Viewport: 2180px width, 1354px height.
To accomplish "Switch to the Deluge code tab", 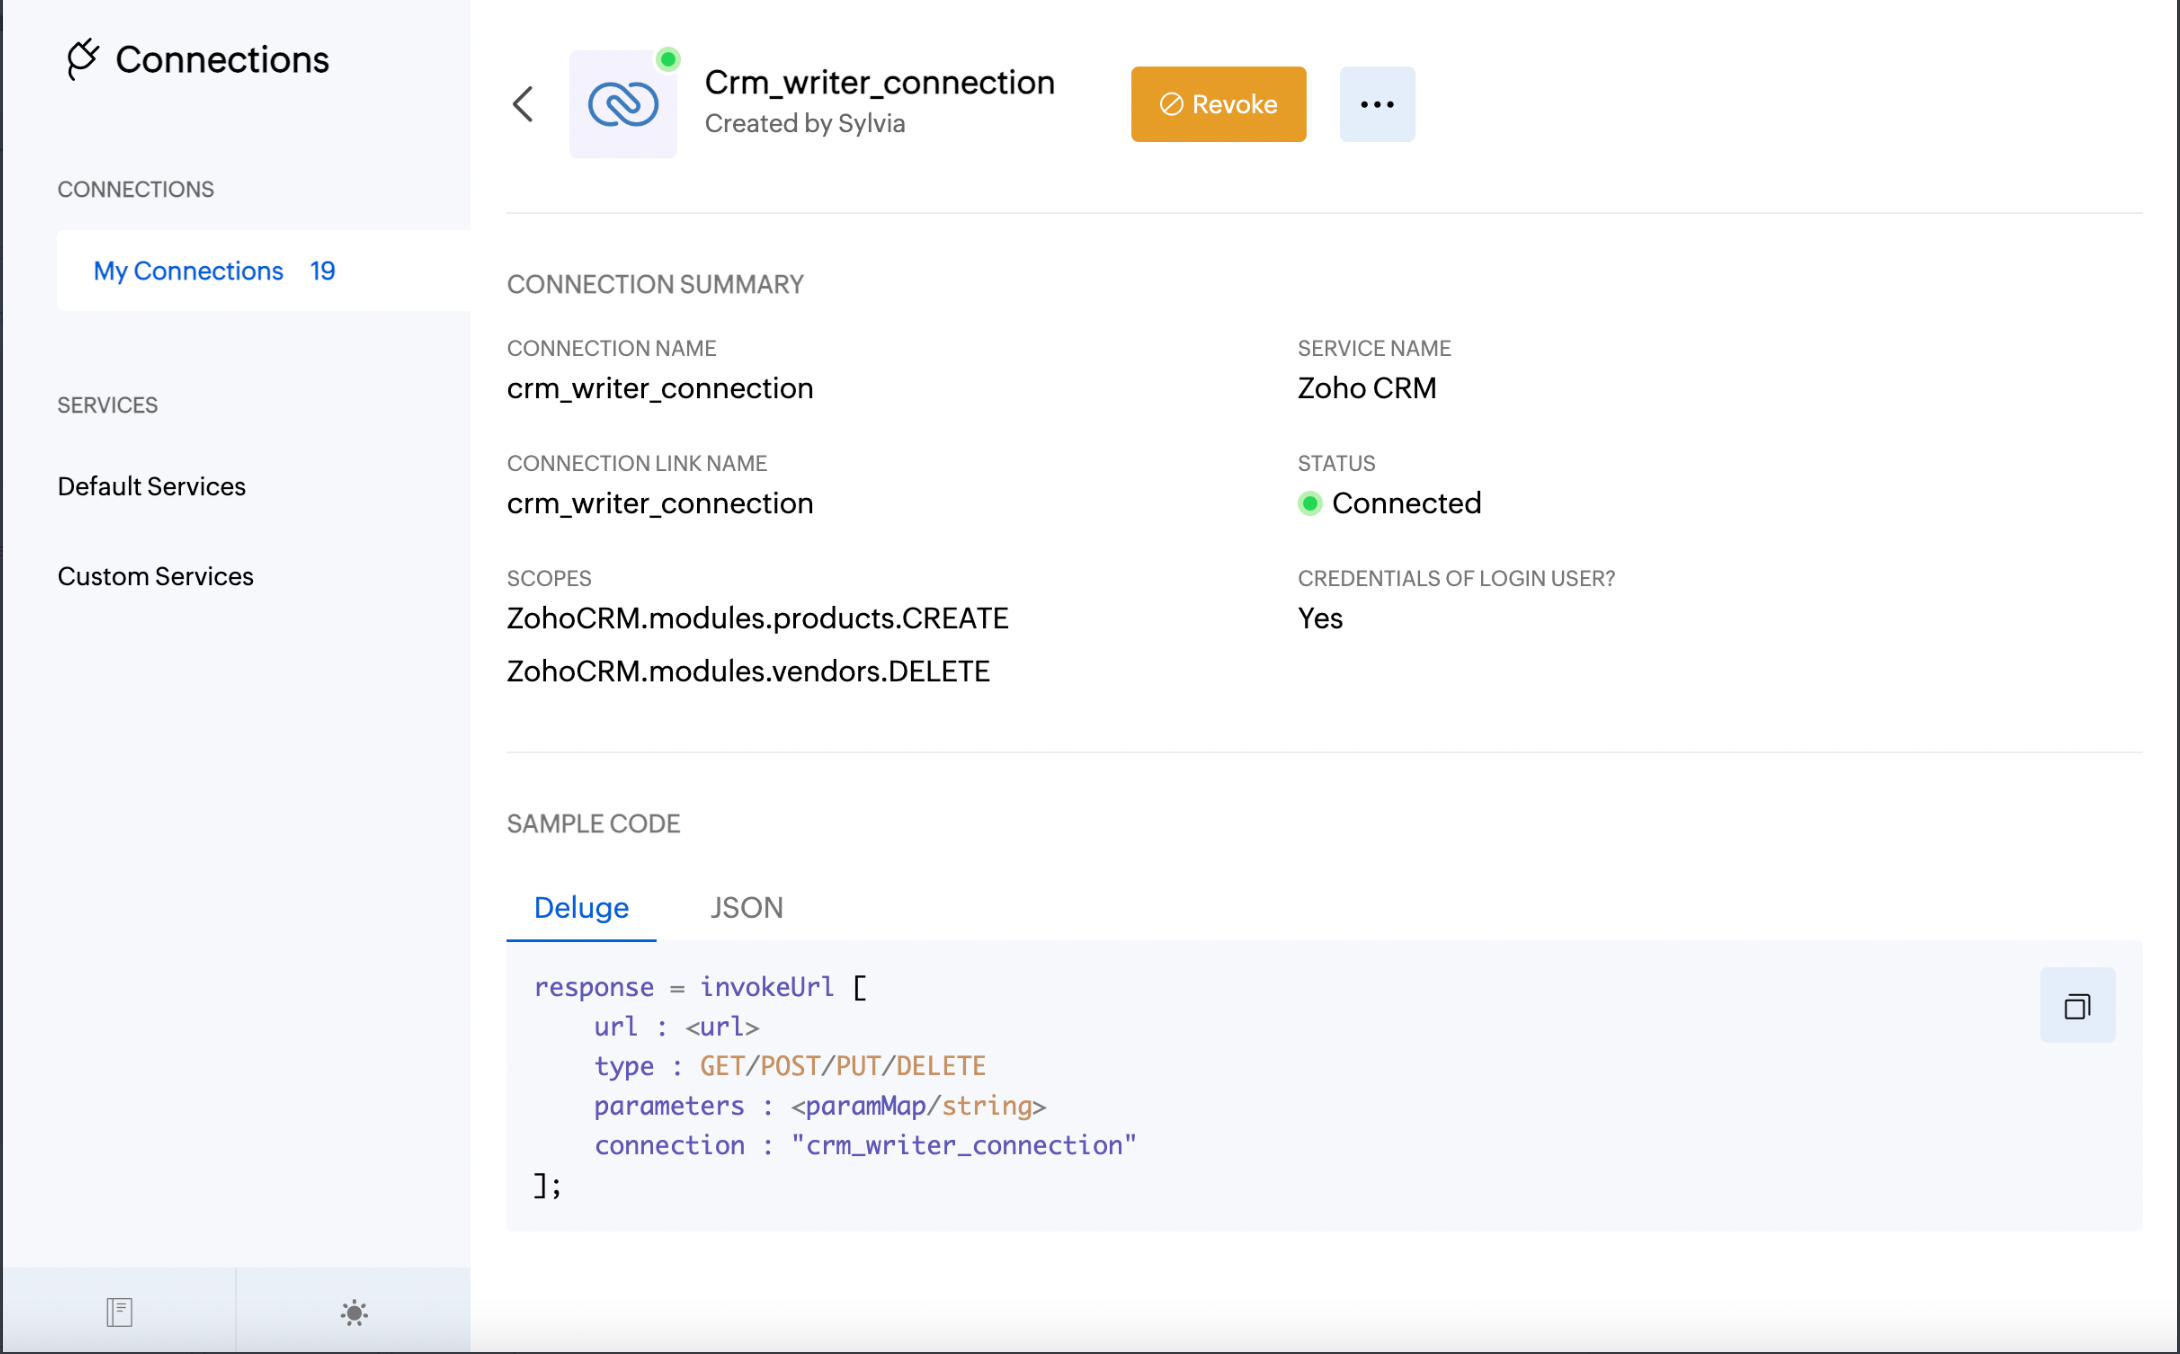I will [x=581, y=907].
